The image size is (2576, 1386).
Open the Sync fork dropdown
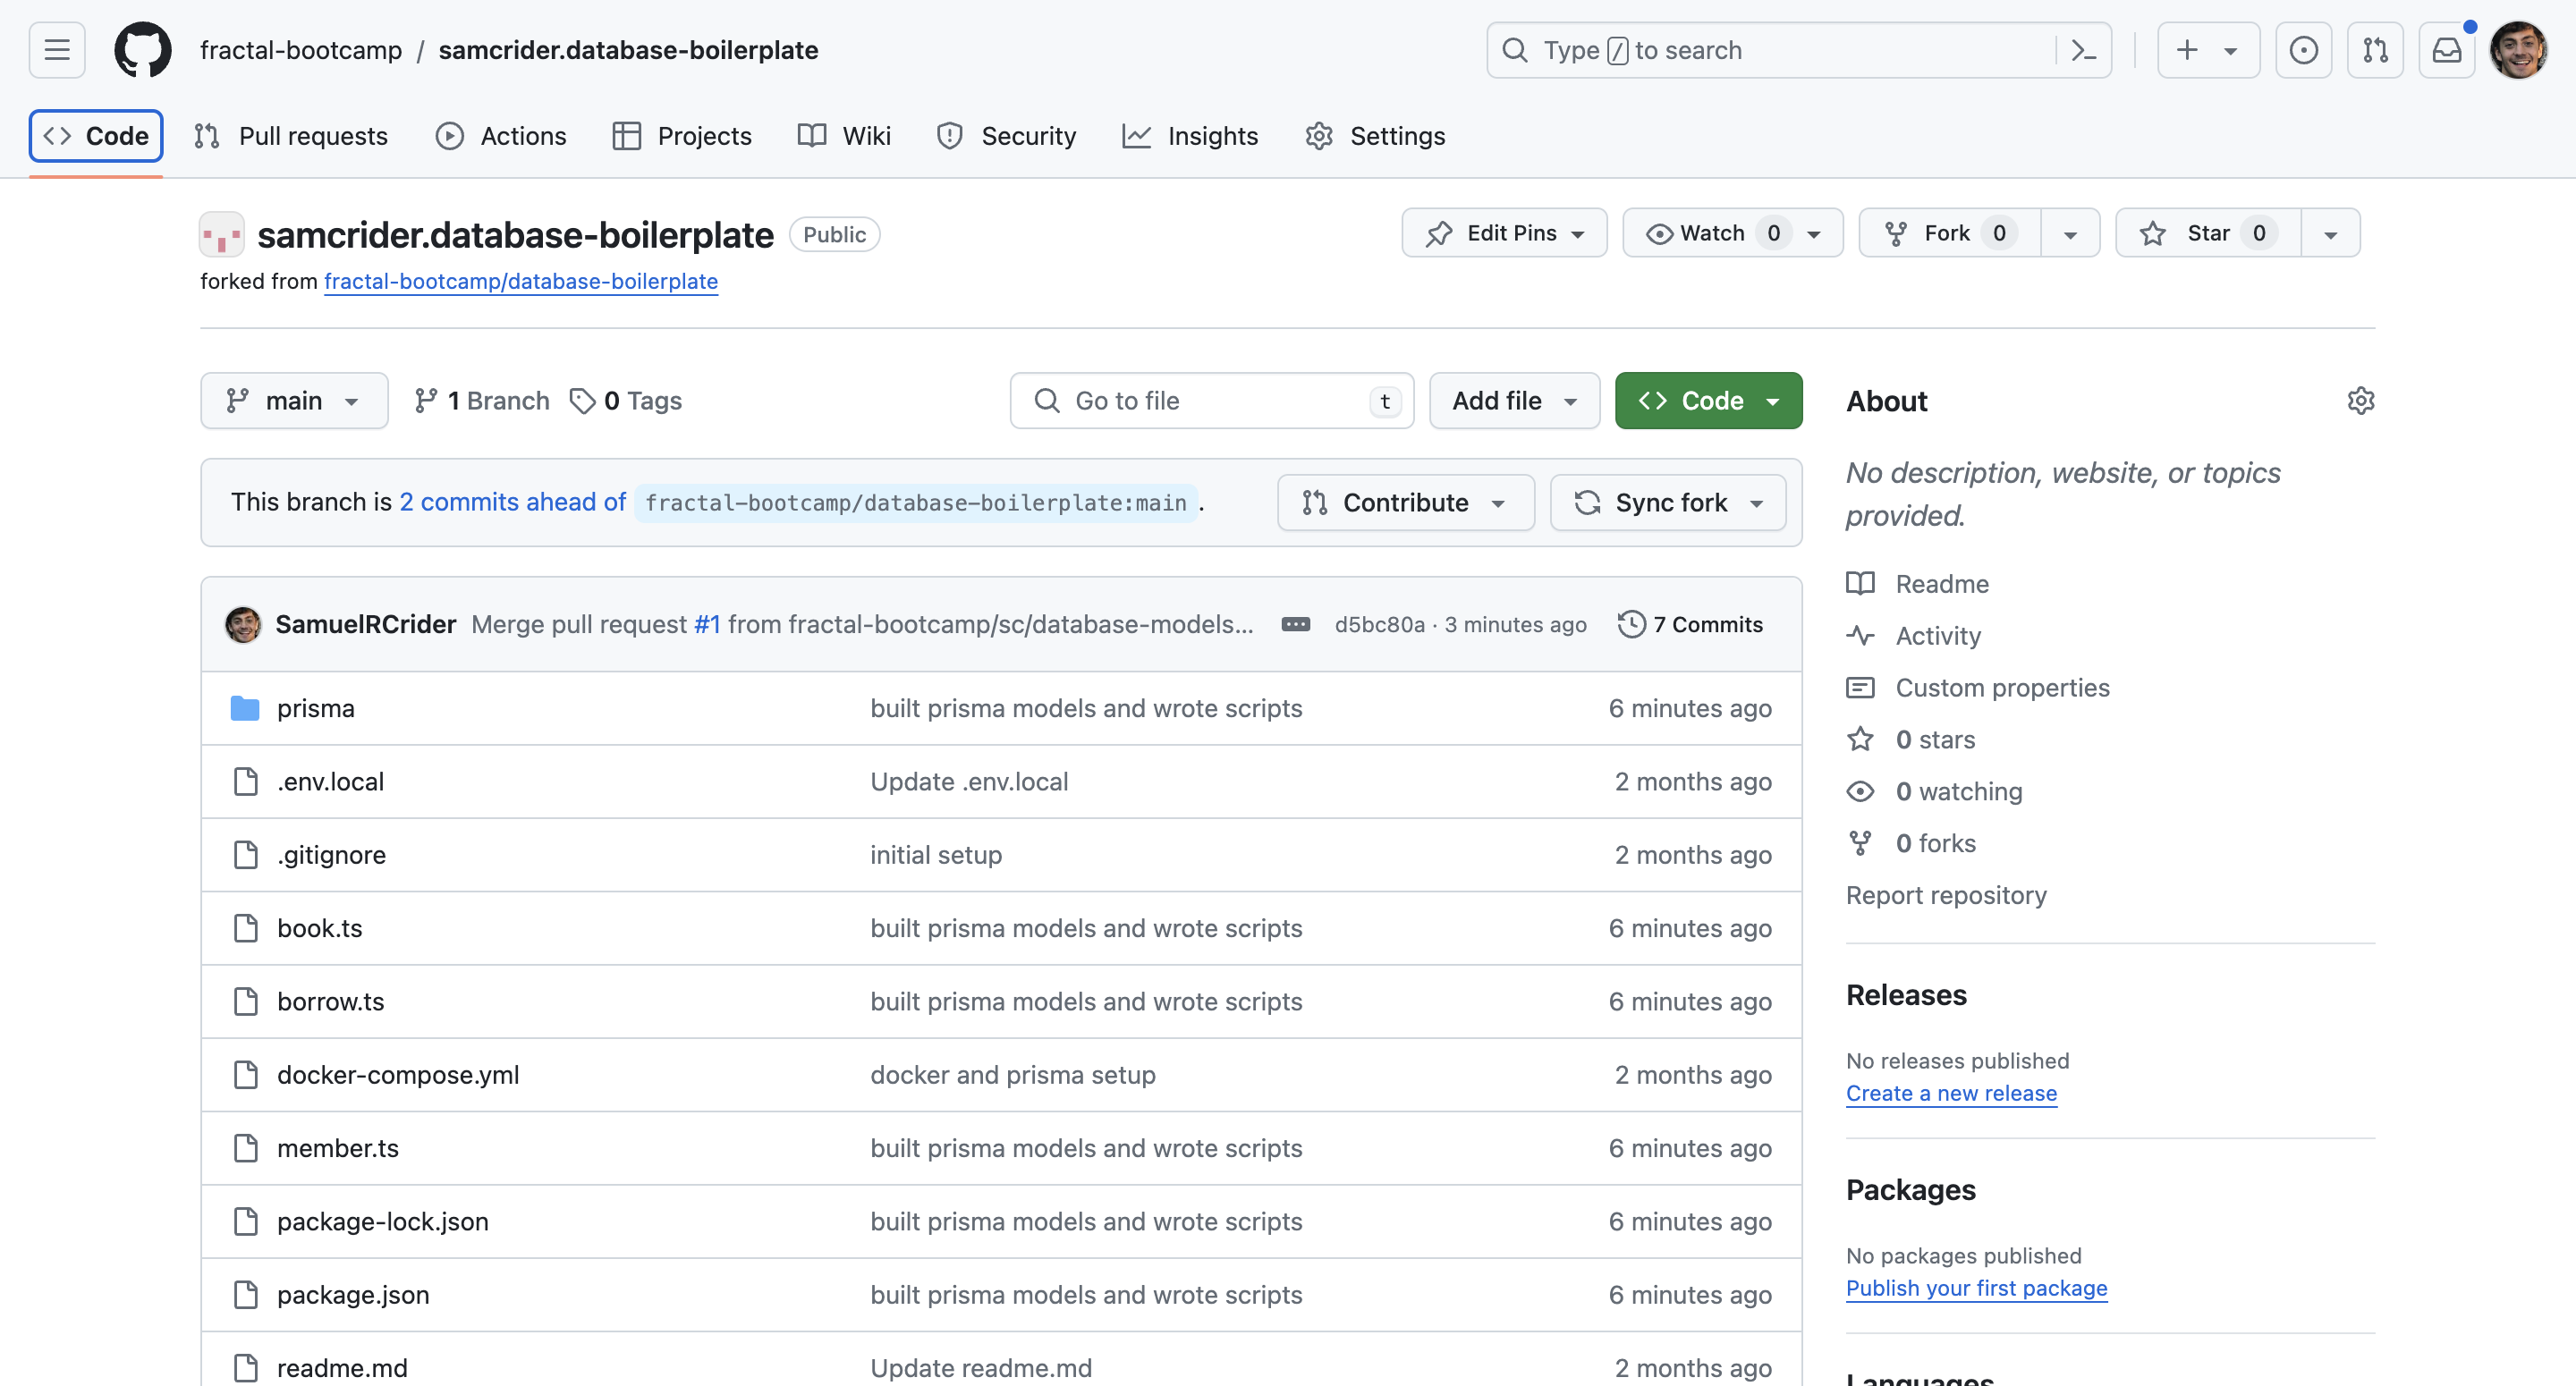(1667, 503)
